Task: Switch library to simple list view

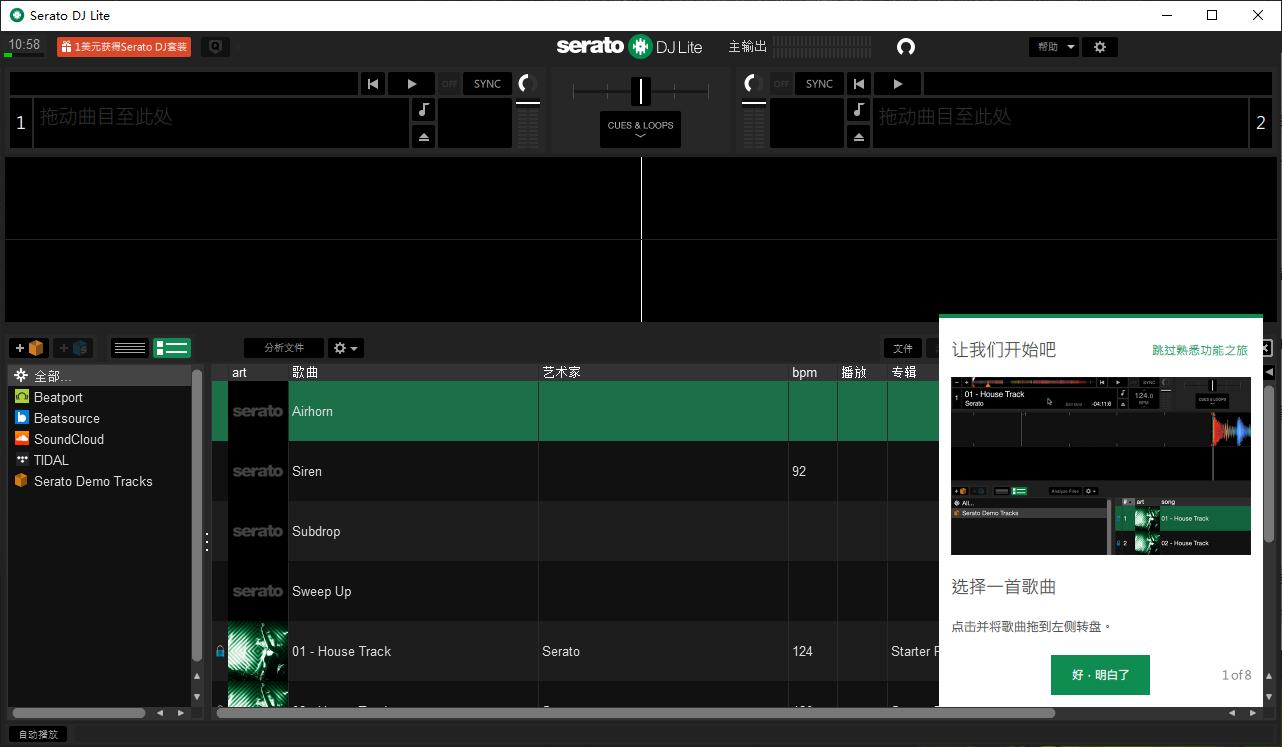Action: [130, 348]
